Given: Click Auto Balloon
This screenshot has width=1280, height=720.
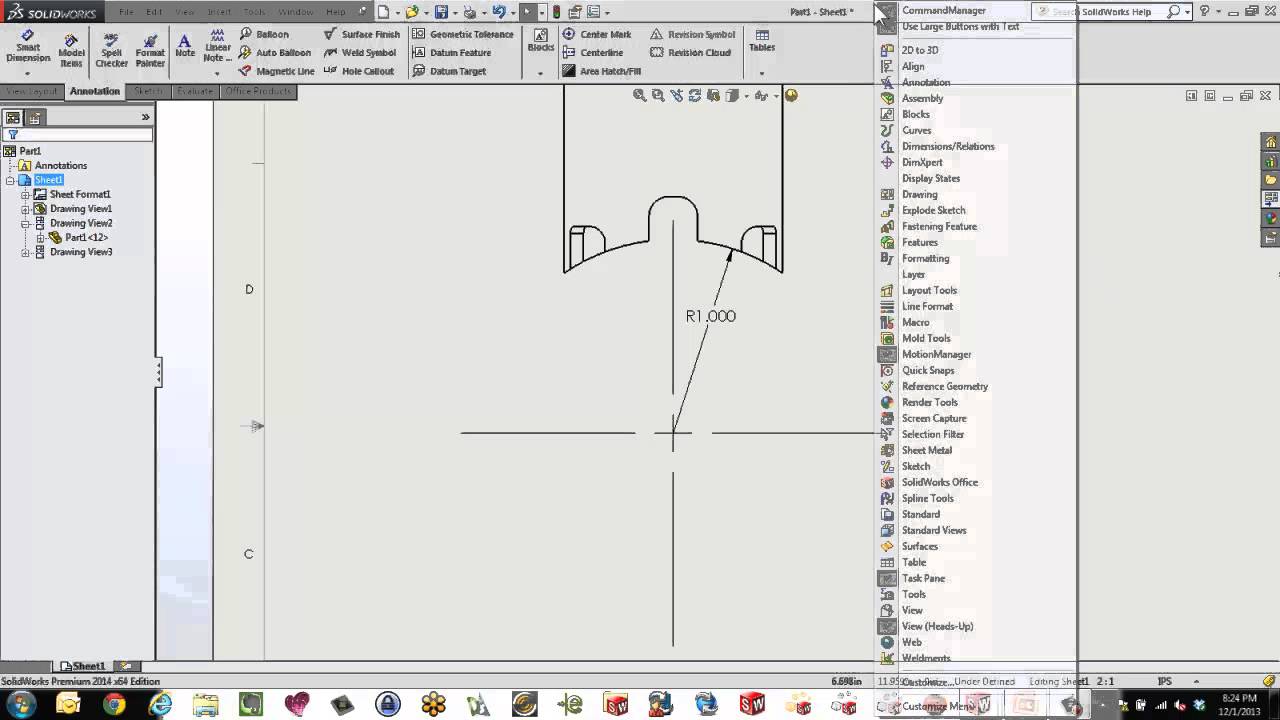Looking at the screenshot, I should pos(275,53).
